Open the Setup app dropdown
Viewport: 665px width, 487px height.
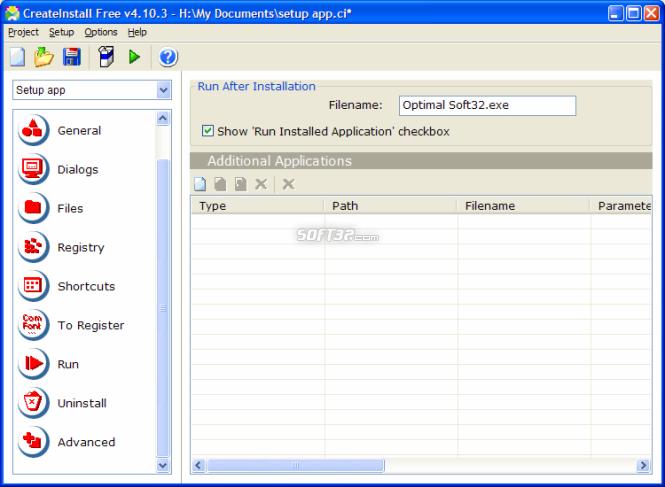pyautogui.click(x=163, y=90)
